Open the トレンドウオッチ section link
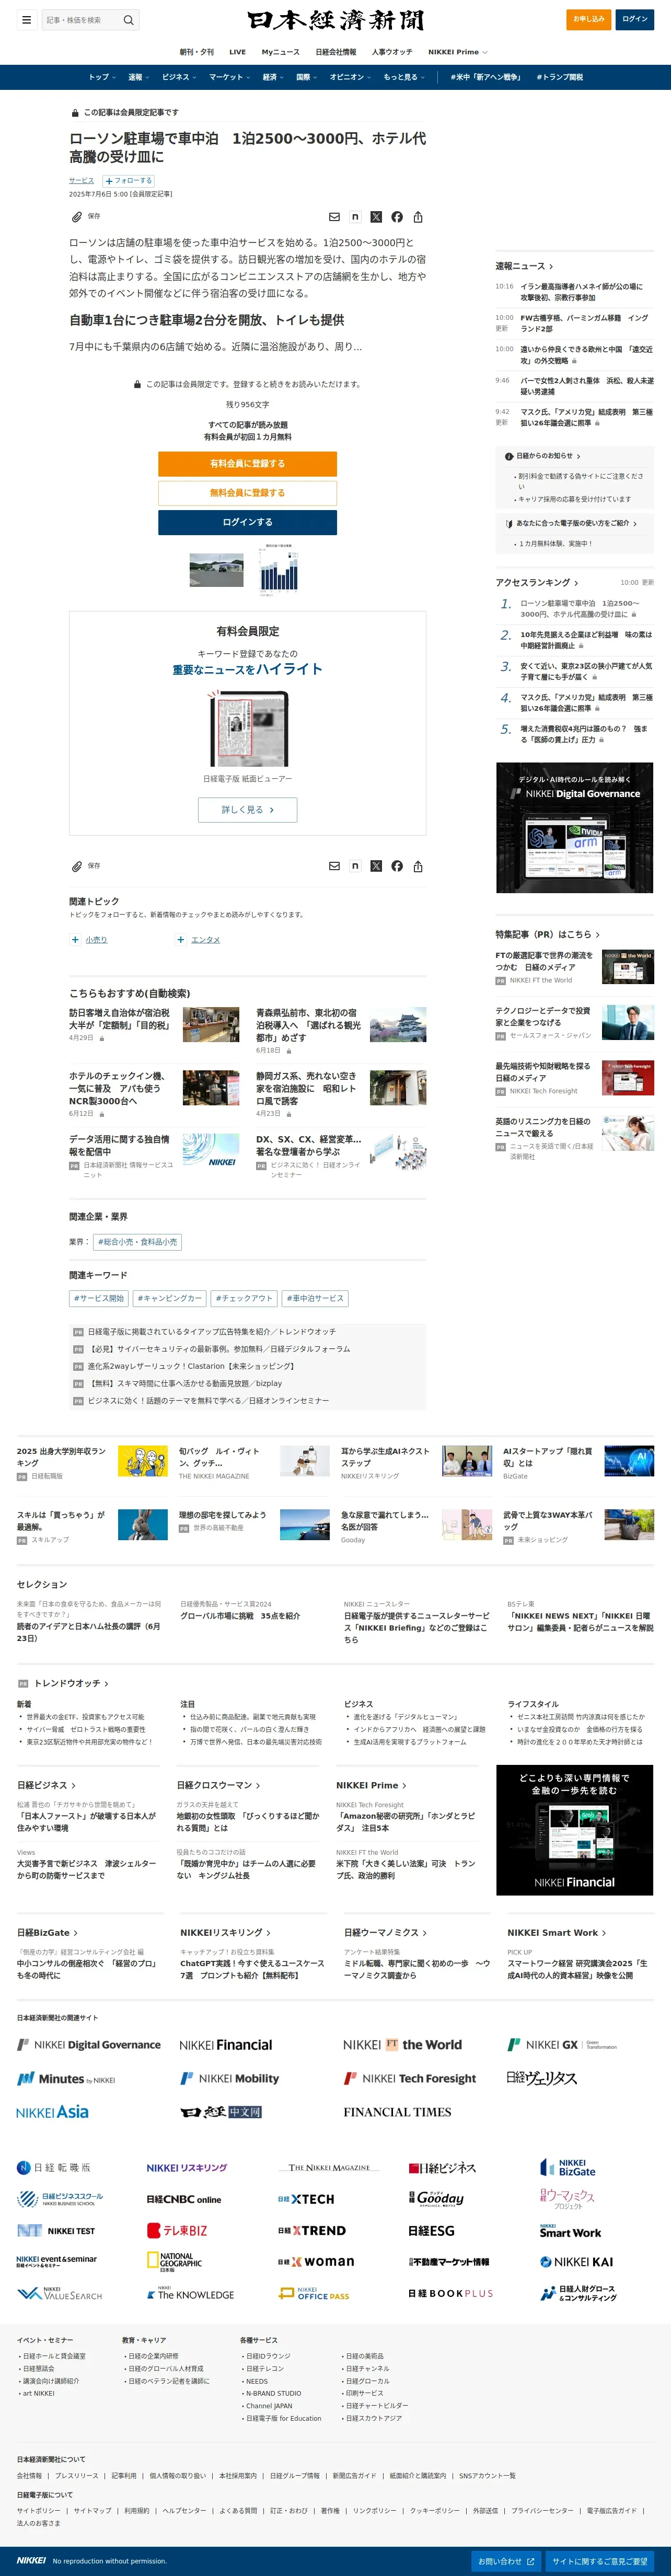This screenshot has width=671, height=2576. pos(71,1683)
